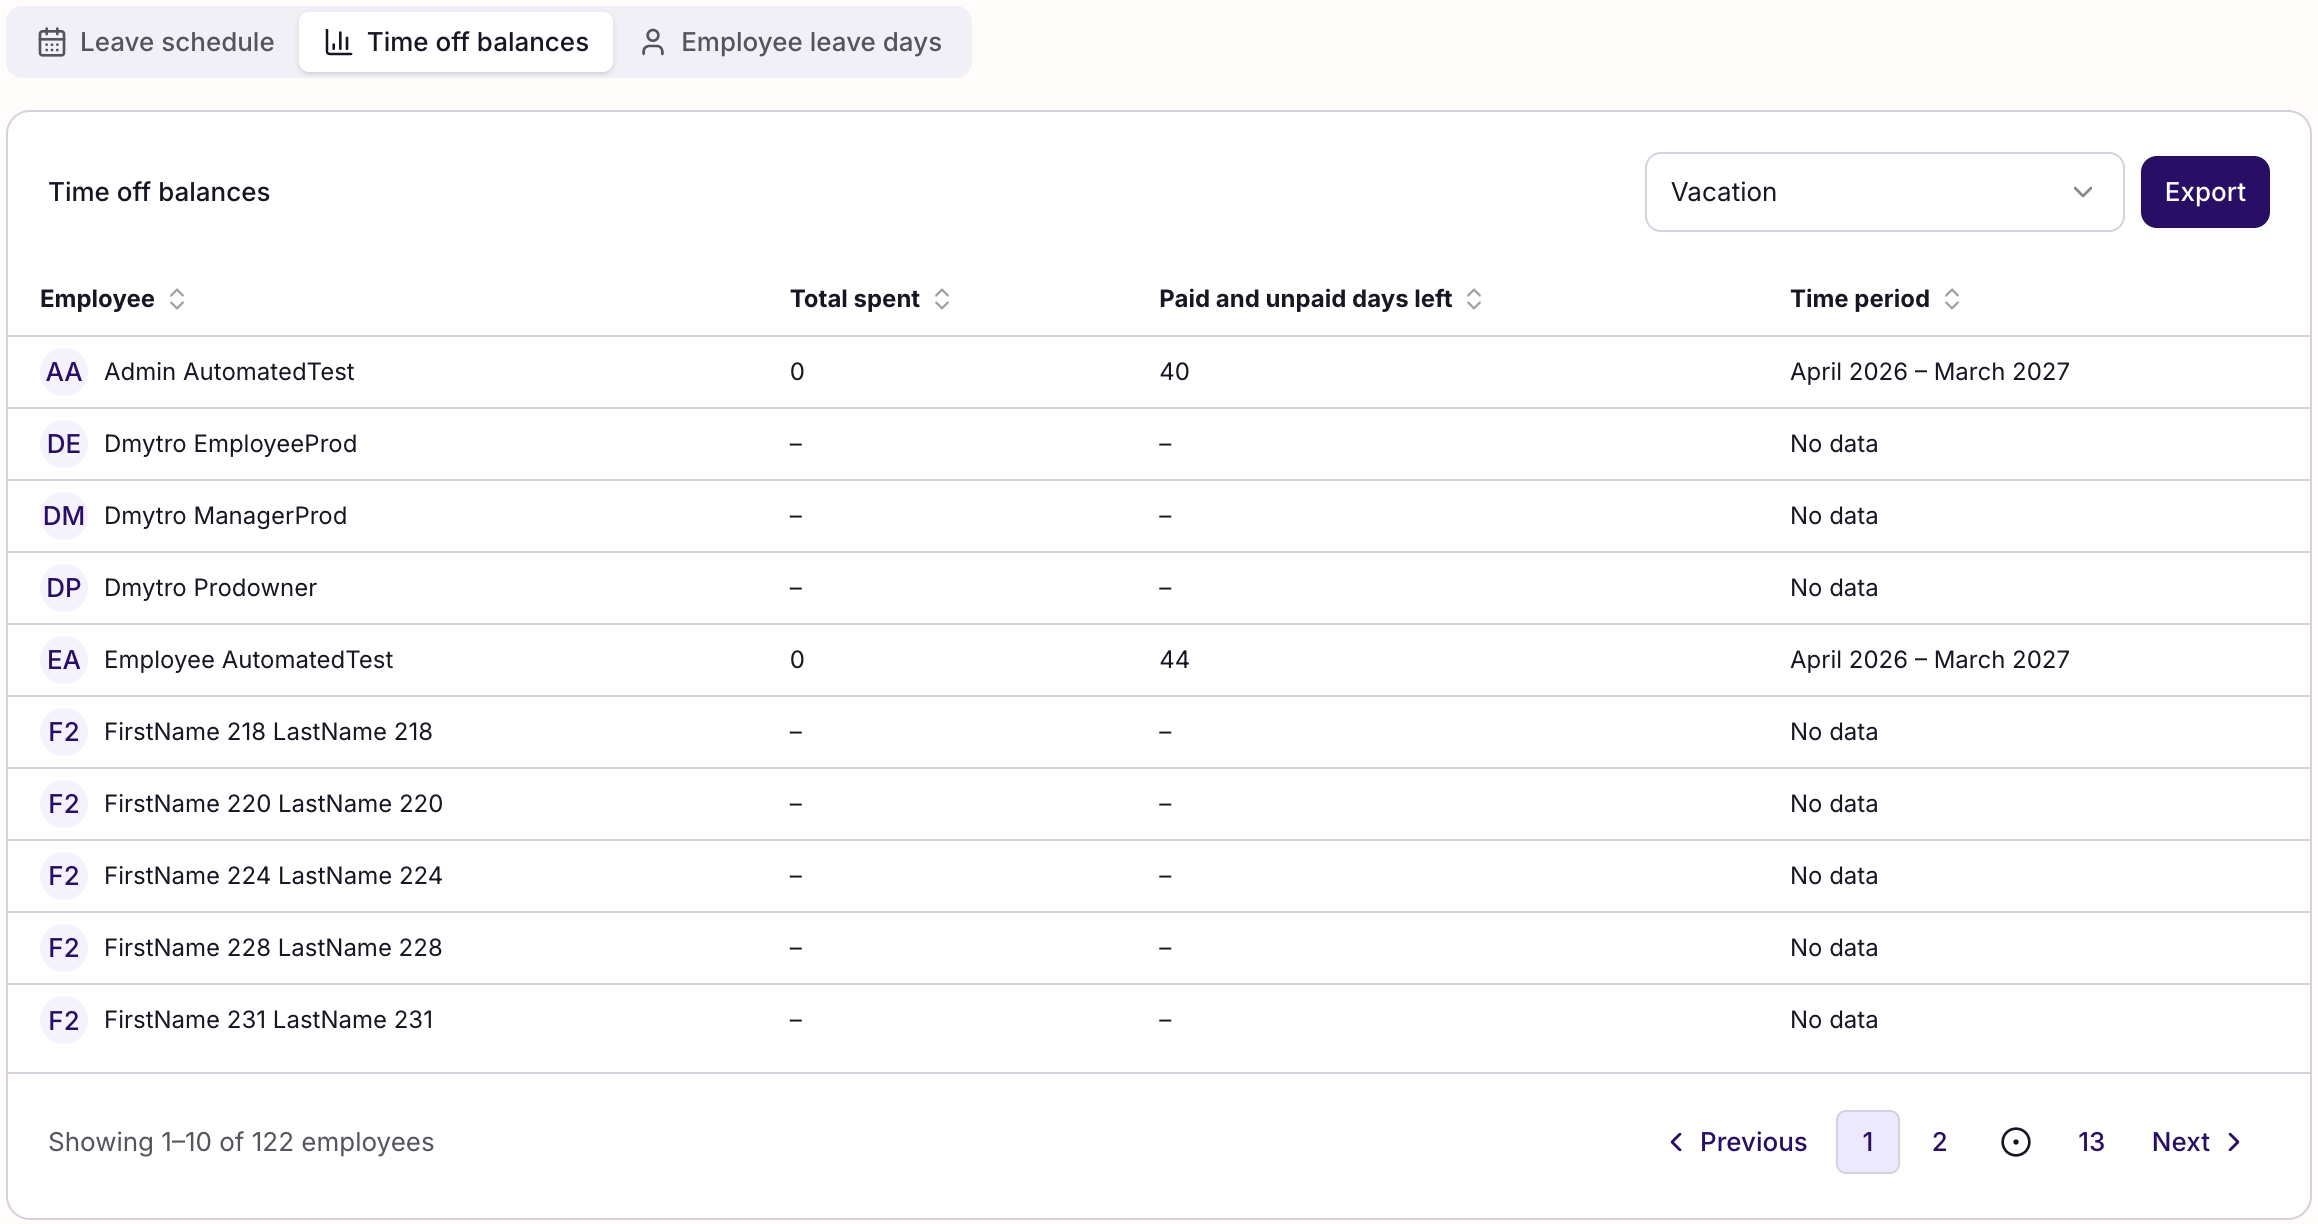Click the AA avatar for Admin AutomatedTest
2318x1224 pixels.
tap(64, 372)
